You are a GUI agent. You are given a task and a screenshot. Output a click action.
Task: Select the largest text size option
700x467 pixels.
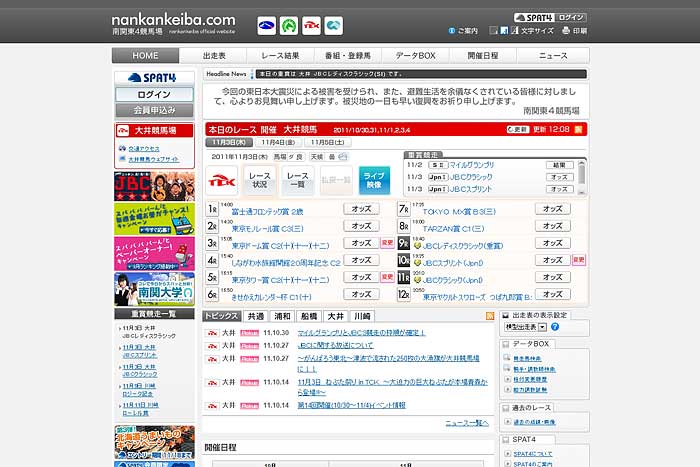[x=515, y=31]
